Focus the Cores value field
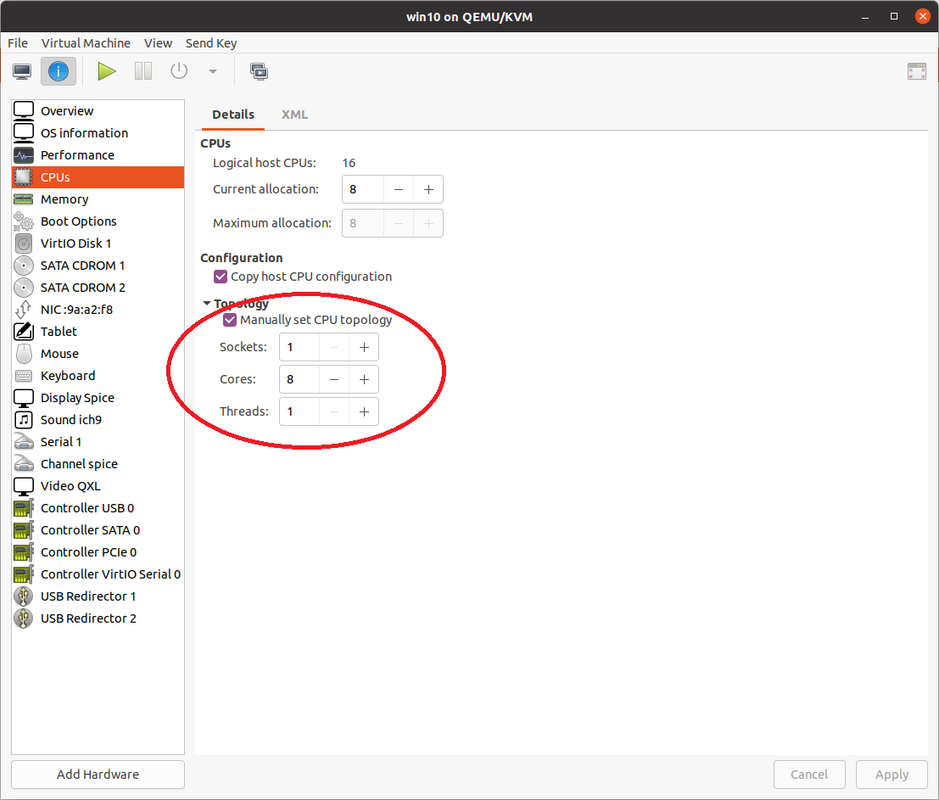This screenshot has height=800, width=939. [299, 380]
